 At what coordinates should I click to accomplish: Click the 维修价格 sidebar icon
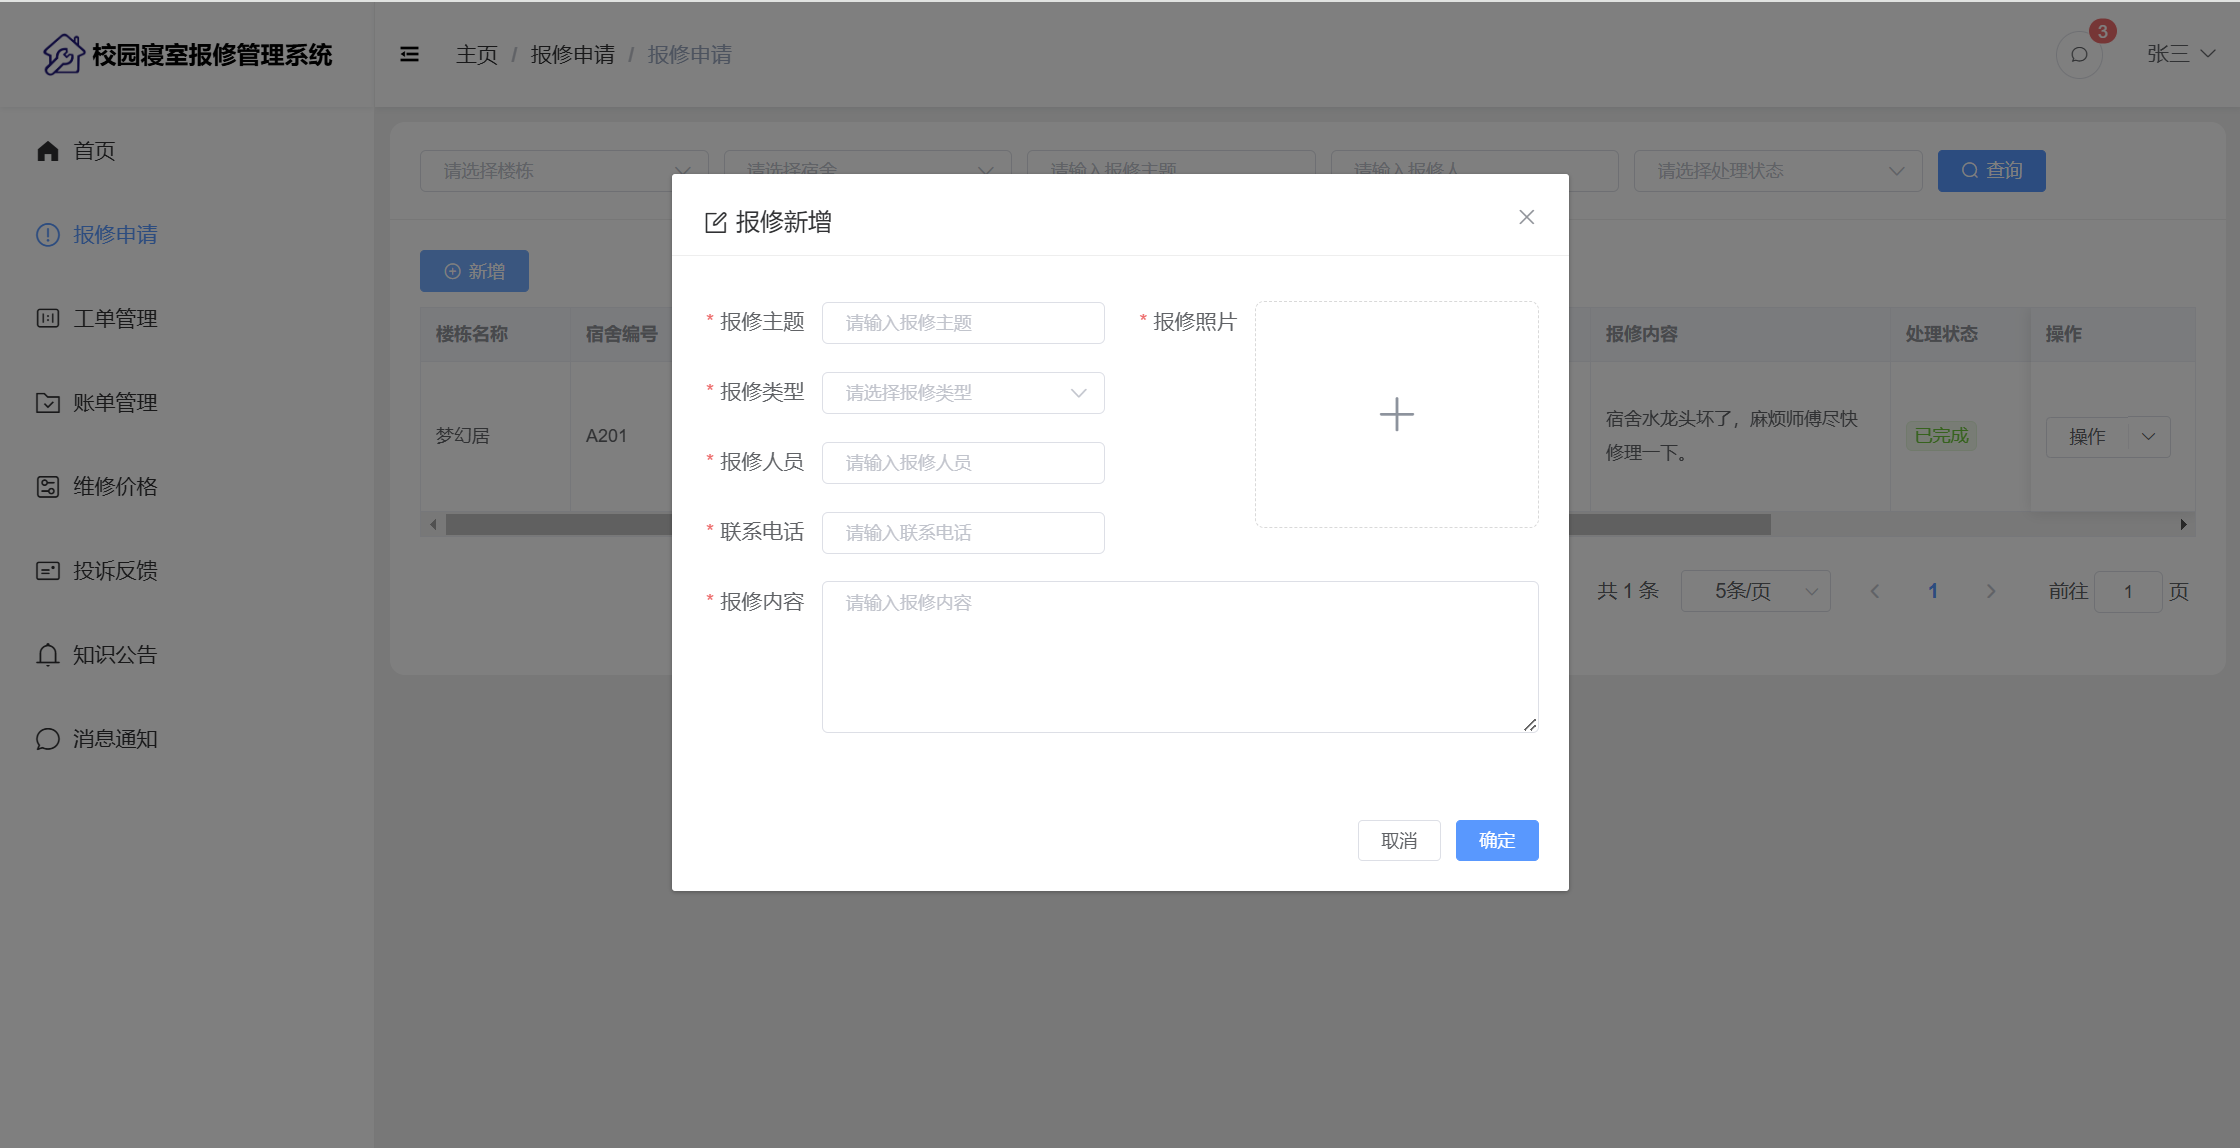[x=48, y=487]
